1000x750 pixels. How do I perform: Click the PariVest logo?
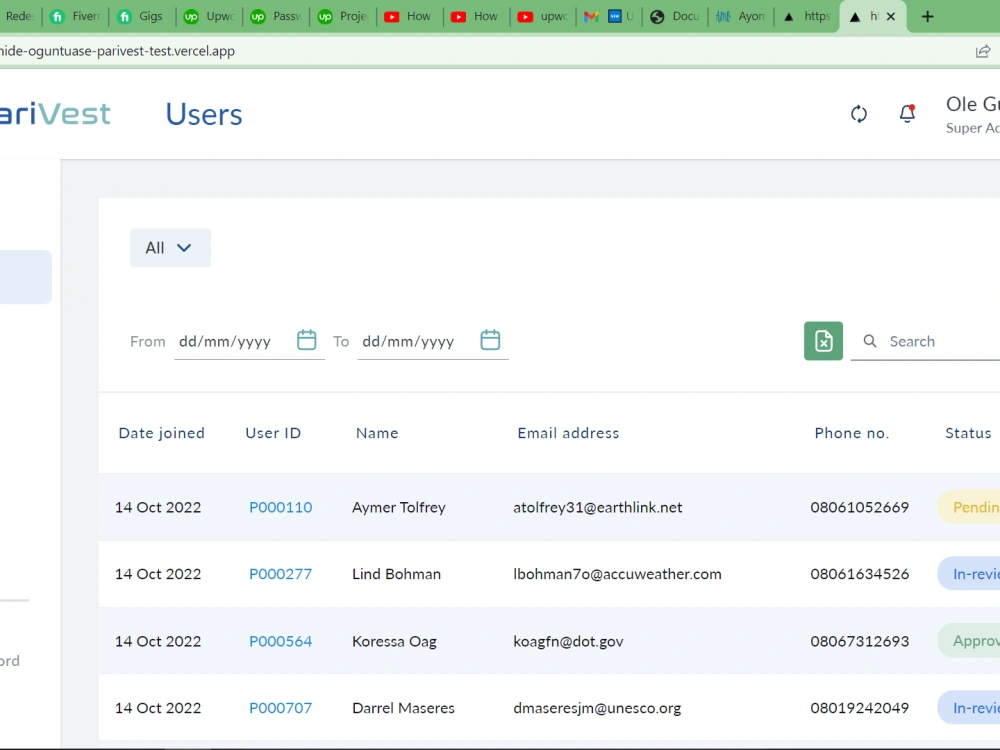pos(55,113)
